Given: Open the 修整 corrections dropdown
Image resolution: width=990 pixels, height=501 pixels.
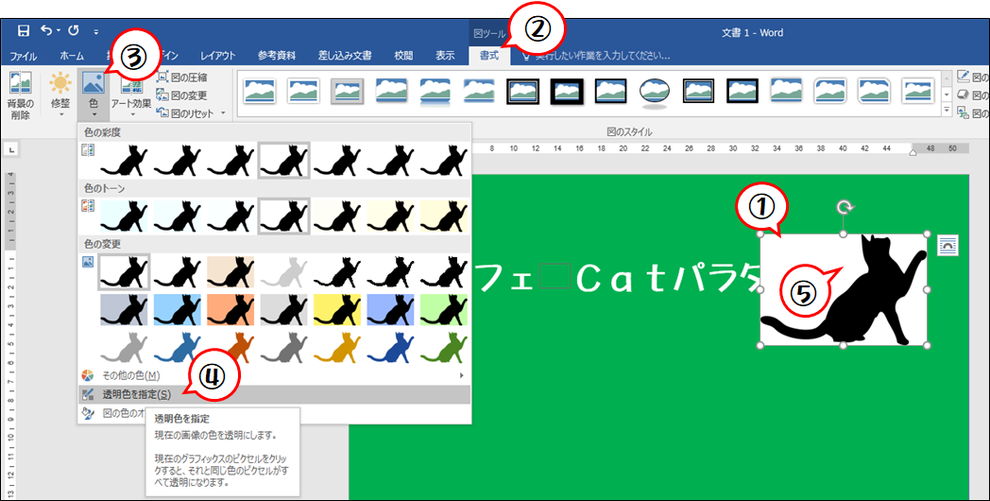Looking at the screenshot, I should pyautogui.click(x=61, y=95).
